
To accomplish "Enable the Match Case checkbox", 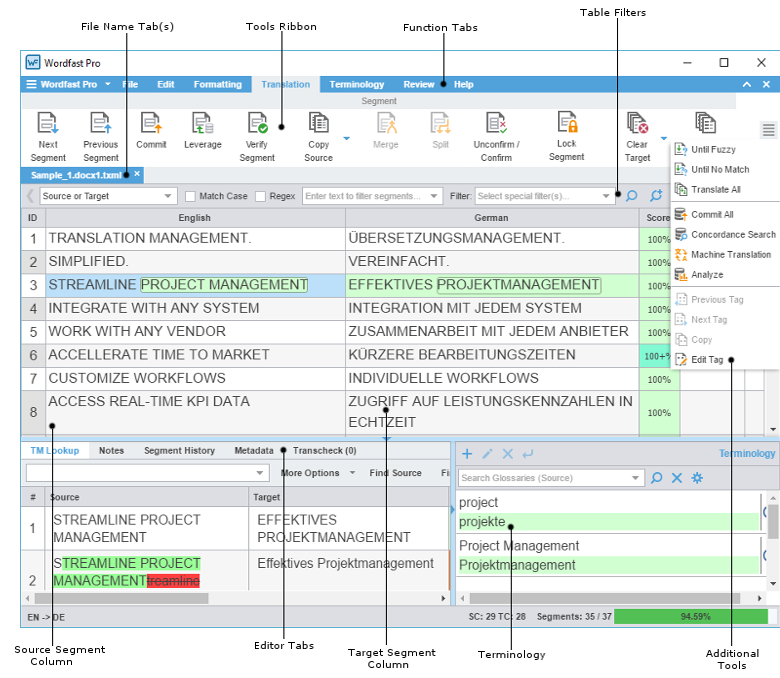I will coord(191,196).
